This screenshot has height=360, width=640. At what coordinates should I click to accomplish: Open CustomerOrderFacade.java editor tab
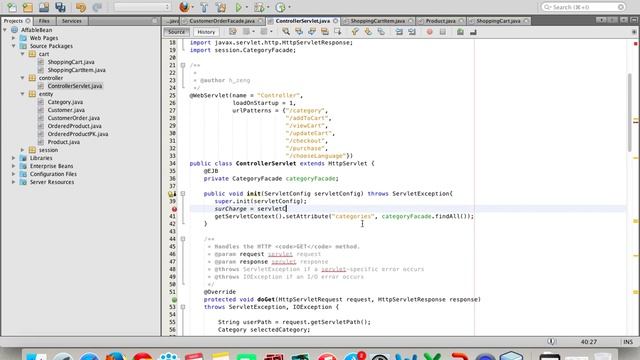222,21
